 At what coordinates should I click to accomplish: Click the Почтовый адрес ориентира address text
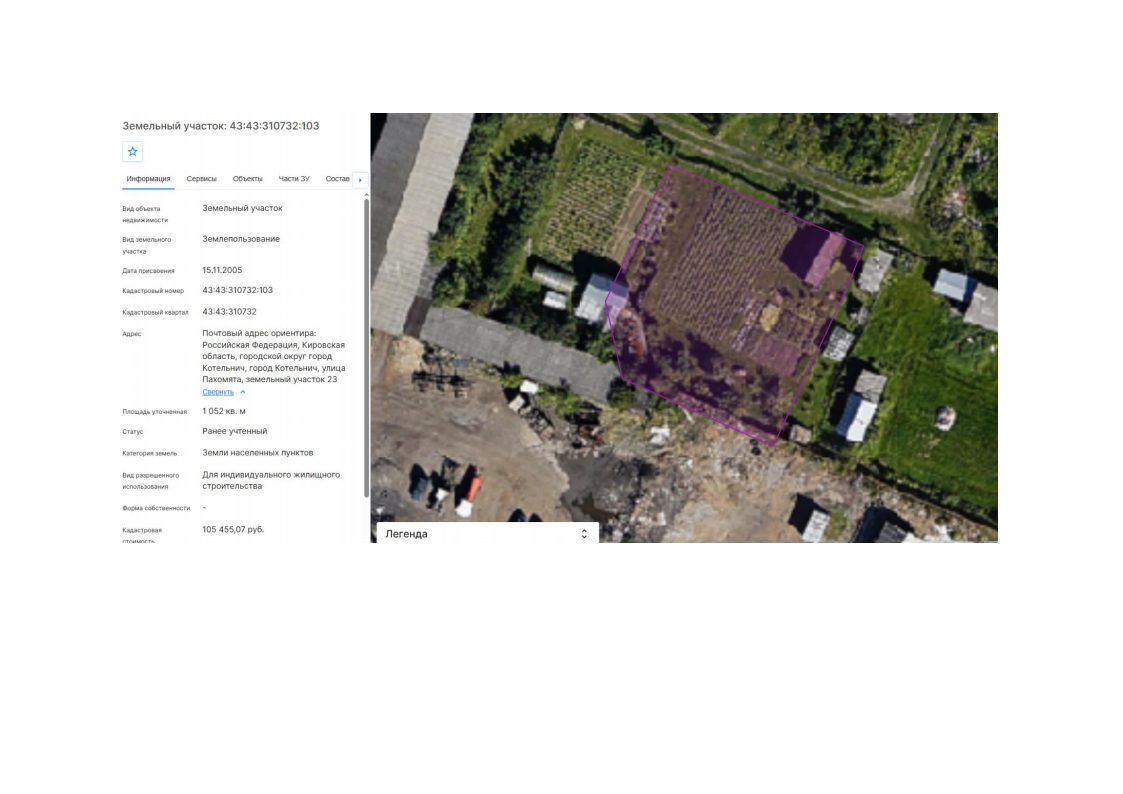click(x=274, y=357)
